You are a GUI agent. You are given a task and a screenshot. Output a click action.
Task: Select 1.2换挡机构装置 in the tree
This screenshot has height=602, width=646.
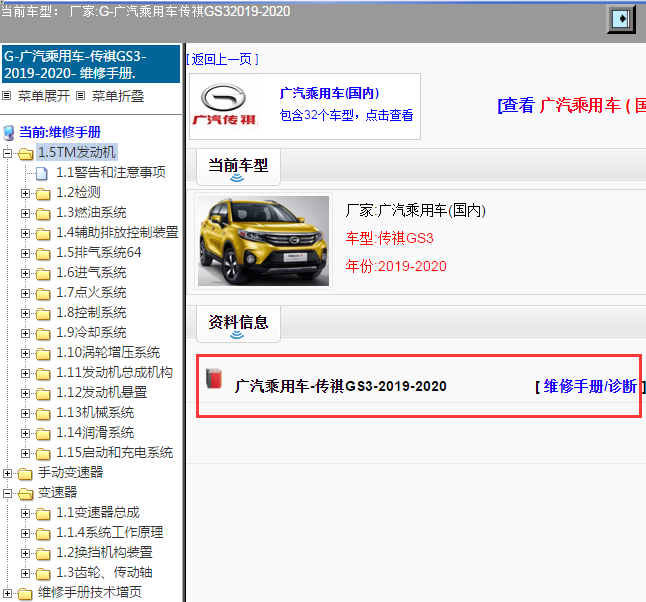click(x=104, y=553)
